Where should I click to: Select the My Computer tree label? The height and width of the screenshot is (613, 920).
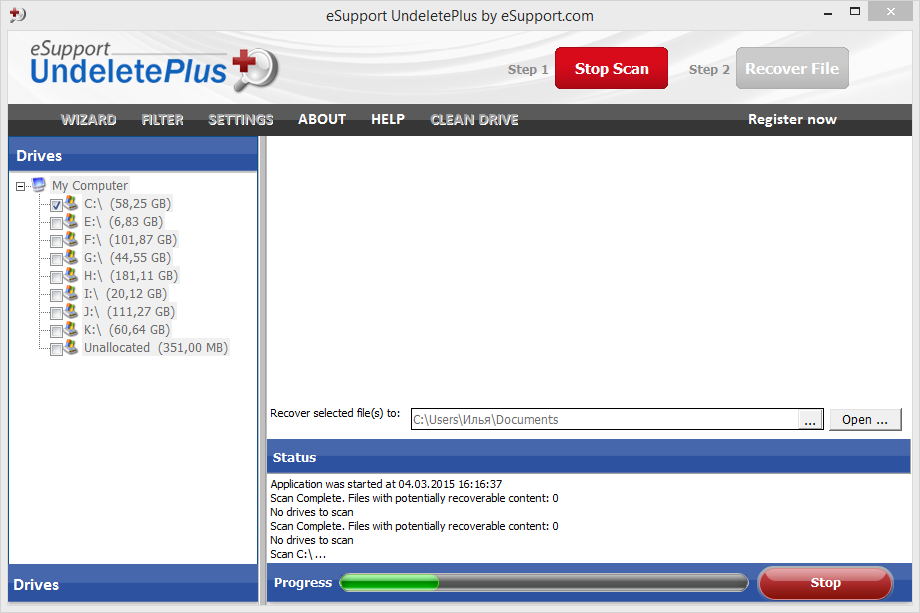[90, 185]
